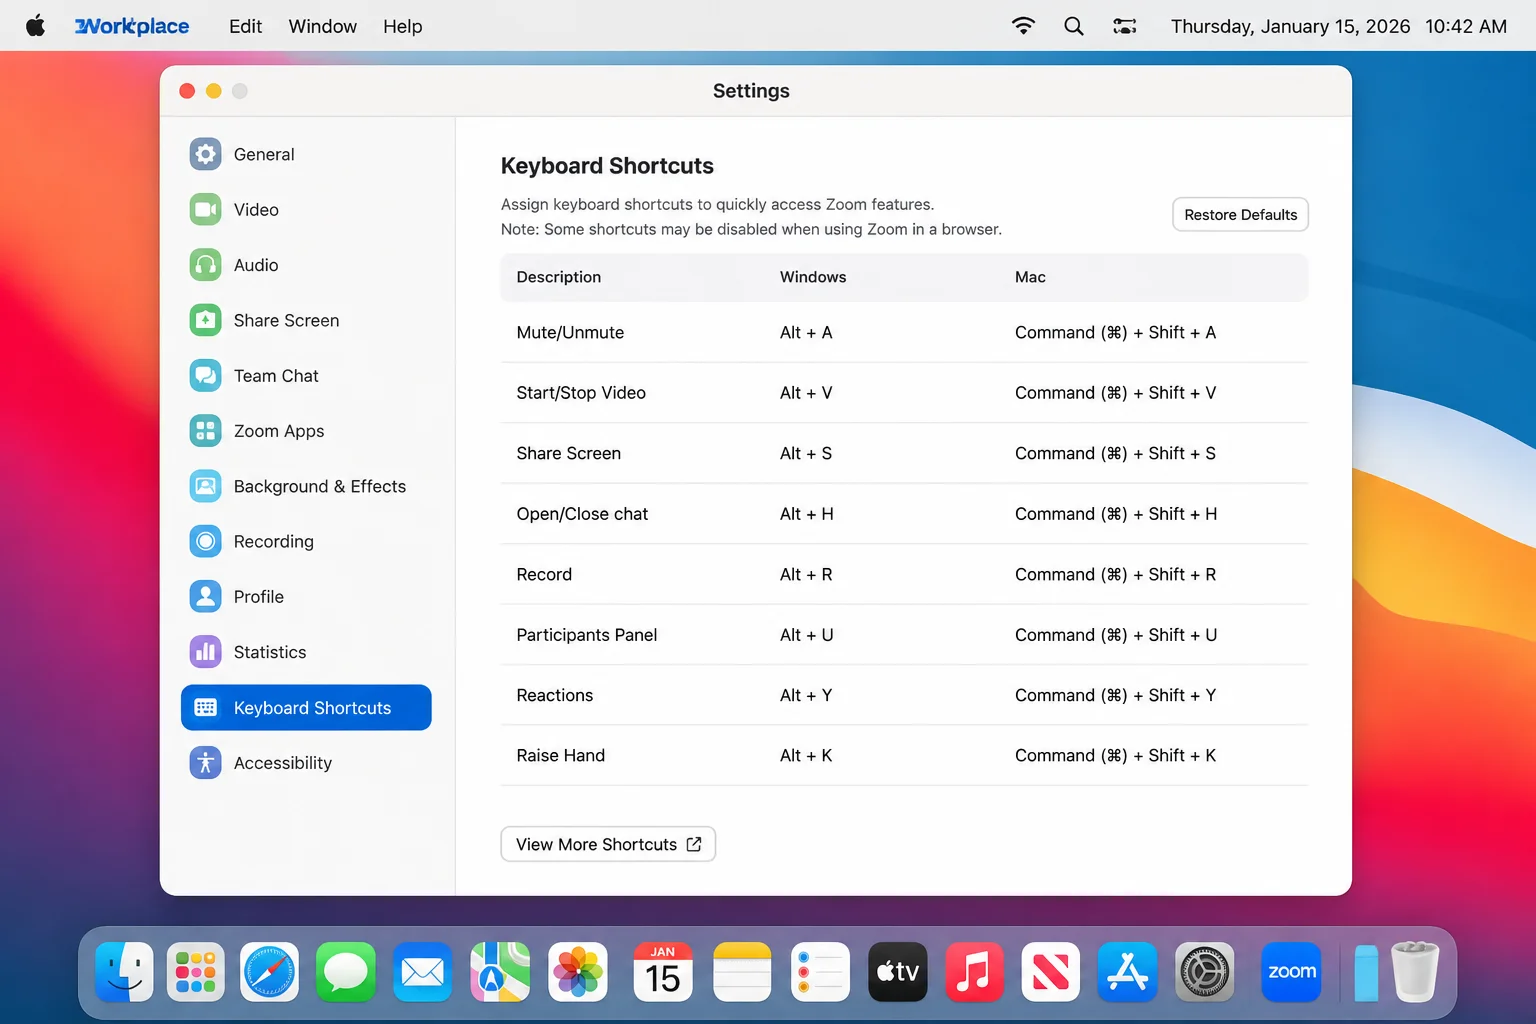Open the Workplace app menu

pos(132,26)
